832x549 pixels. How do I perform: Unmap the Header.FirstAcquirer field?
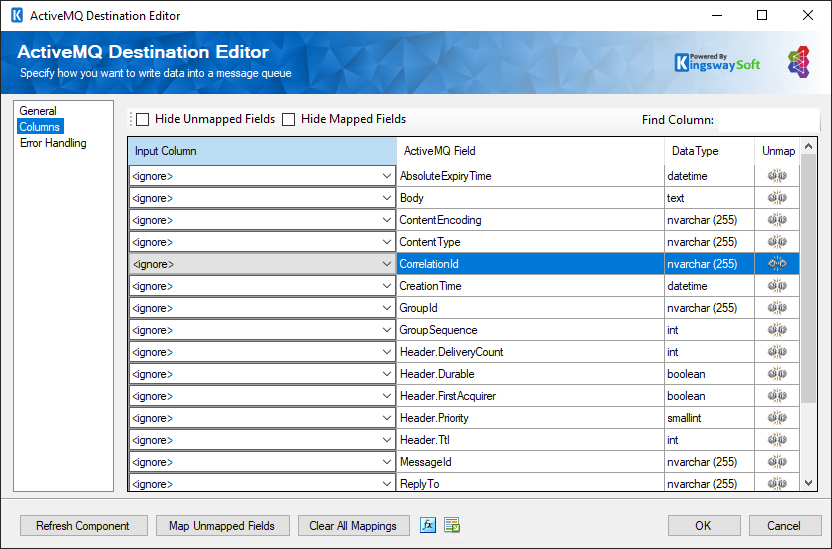coord(777,396)
